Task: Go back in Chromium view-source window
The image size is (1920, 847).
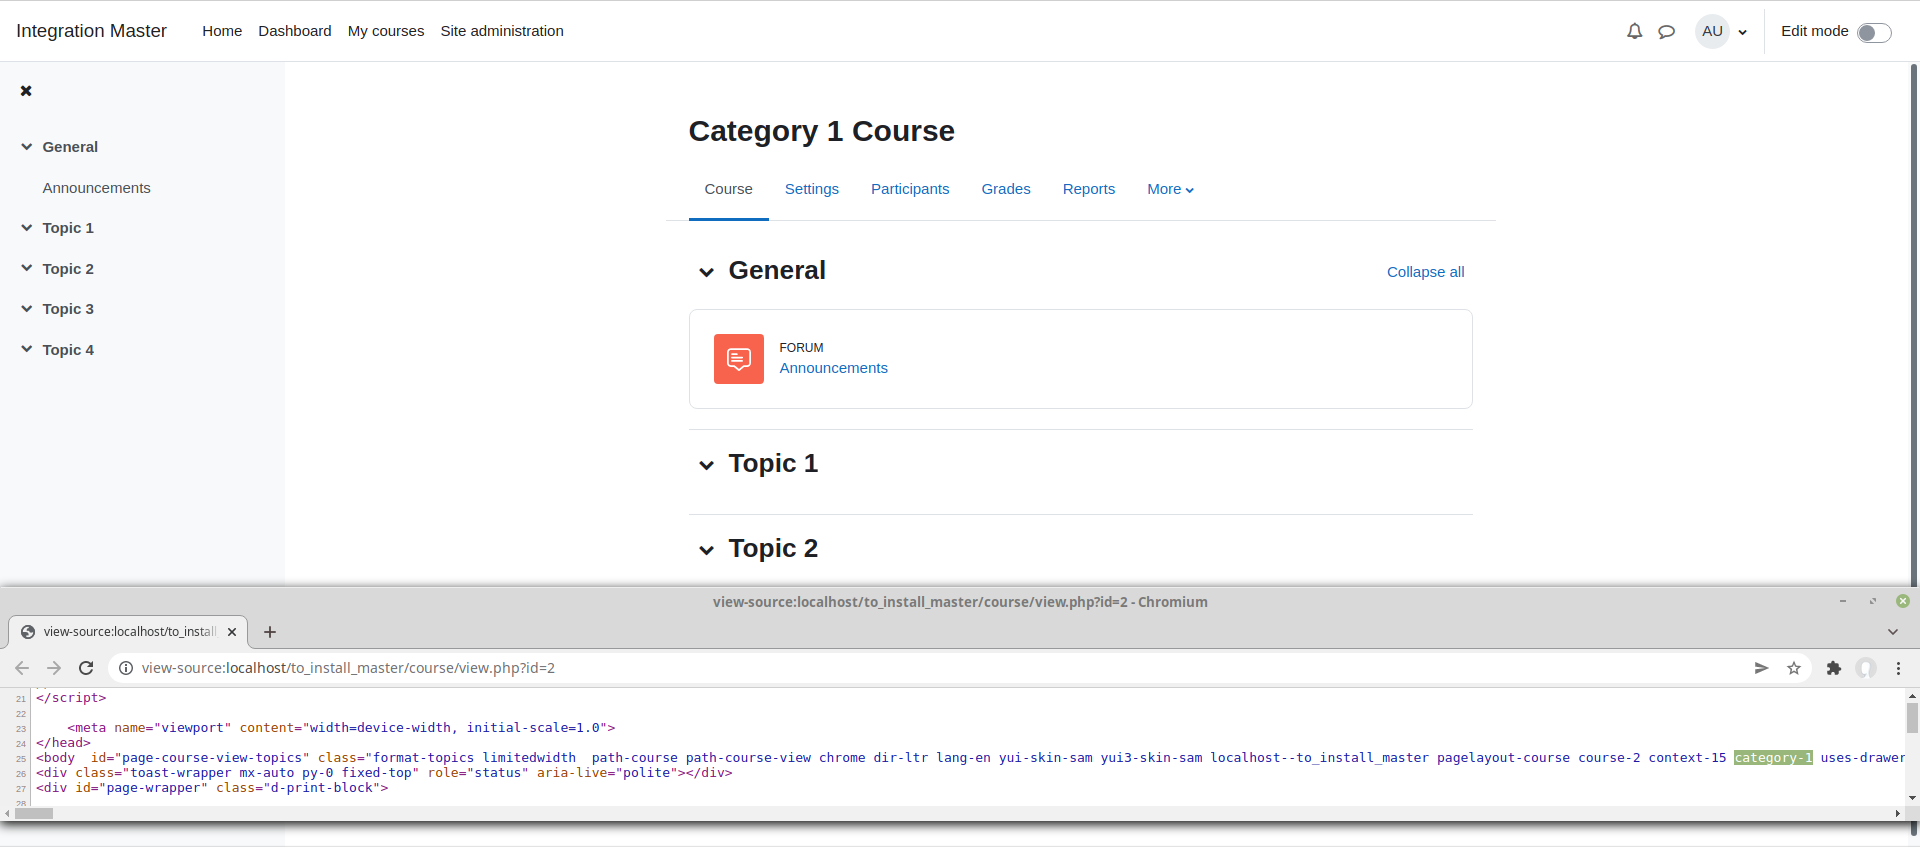Action: click(x=22, y=668)
